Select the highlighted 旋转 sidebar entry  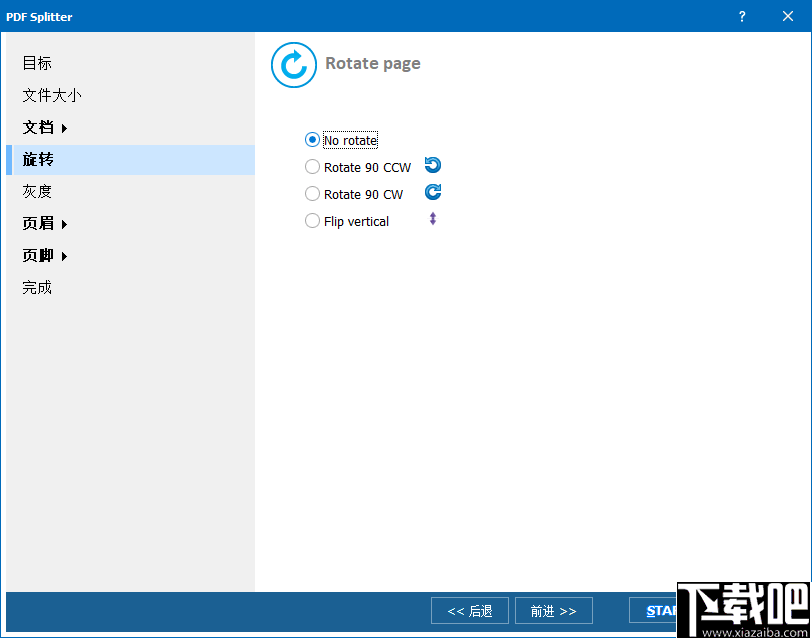(x=37, y=159)
